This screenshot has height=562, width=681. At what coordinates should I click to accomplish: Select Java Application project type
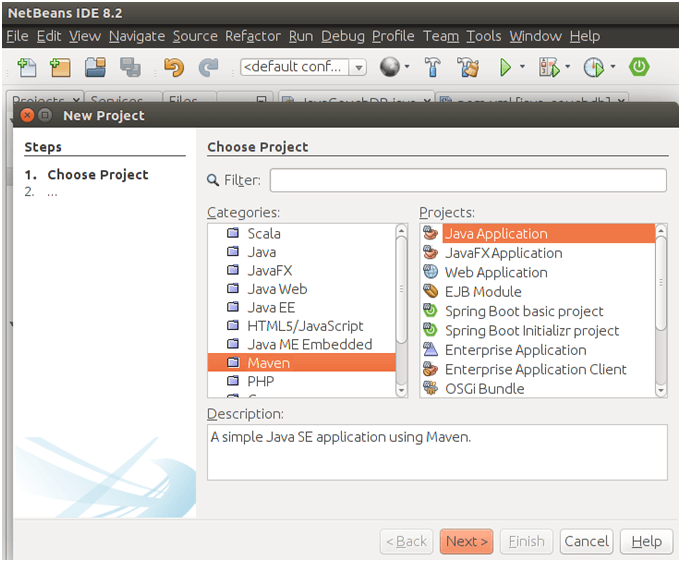538,234
